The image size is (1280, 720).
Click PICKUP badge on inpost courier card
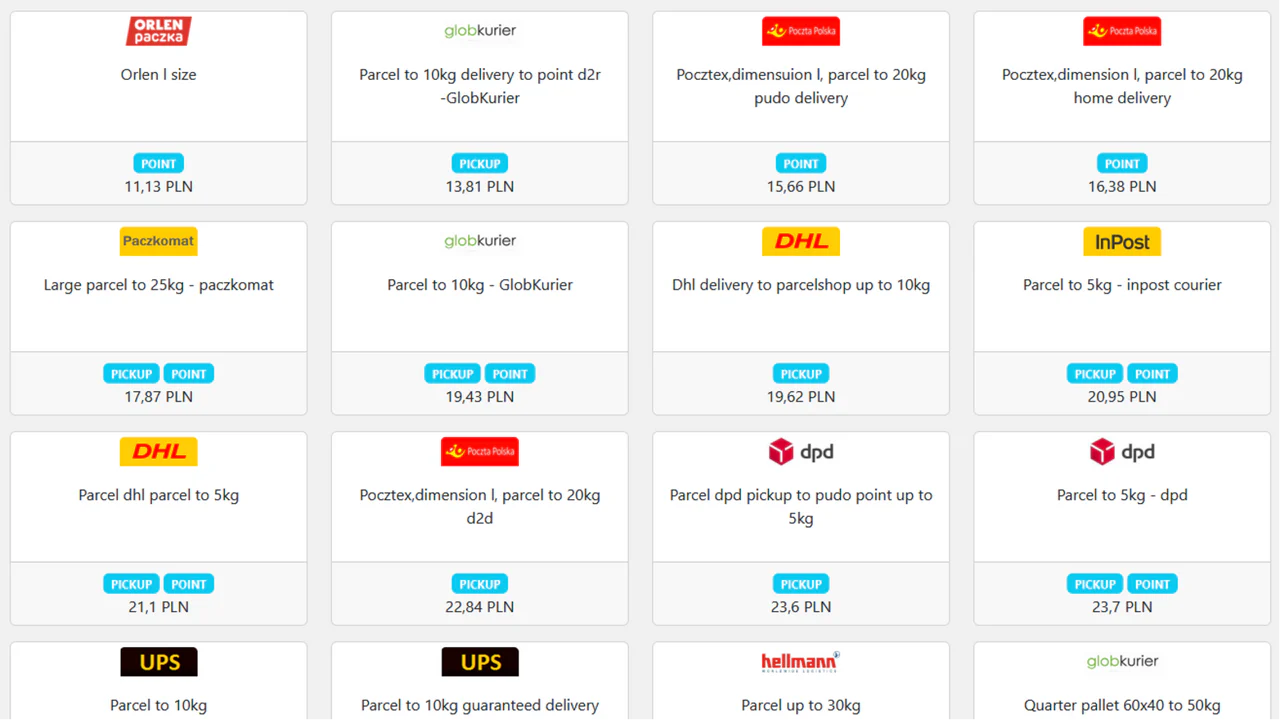click(1095, 374)
